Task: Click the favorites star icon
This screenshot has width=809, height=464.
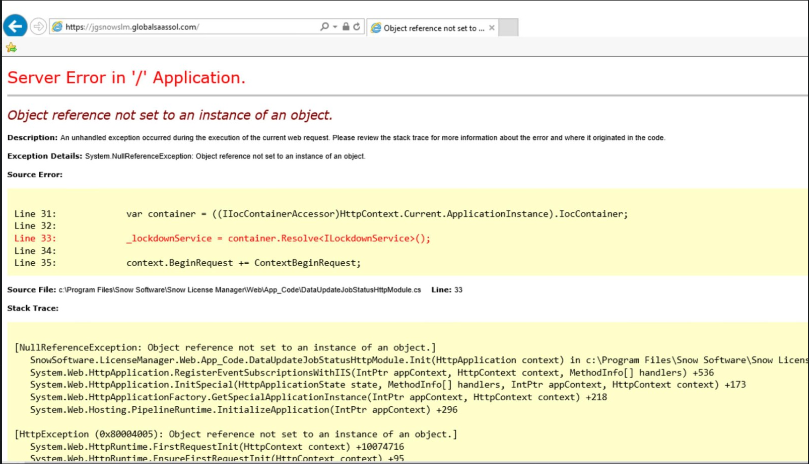Action: tap(11, 47)
